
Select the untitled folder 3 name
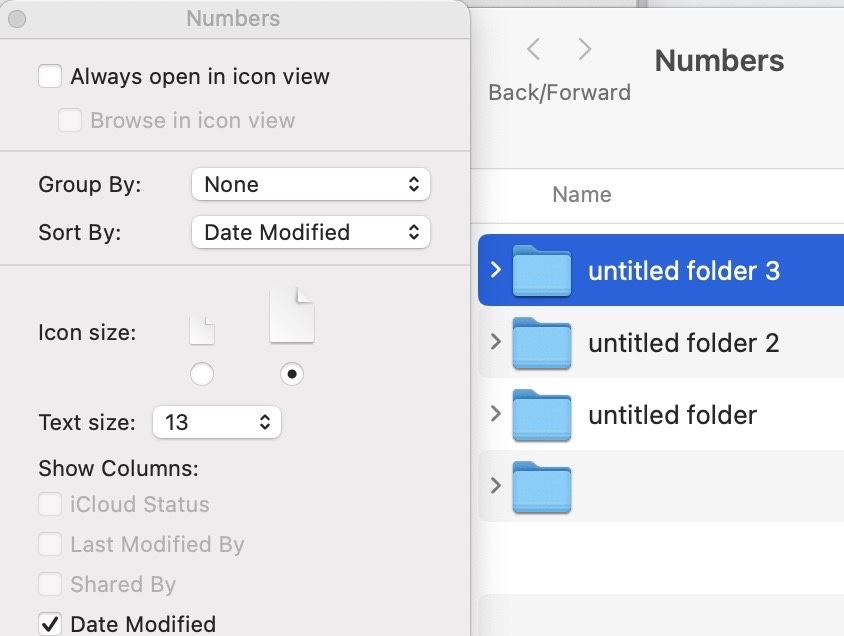[684, 271]
